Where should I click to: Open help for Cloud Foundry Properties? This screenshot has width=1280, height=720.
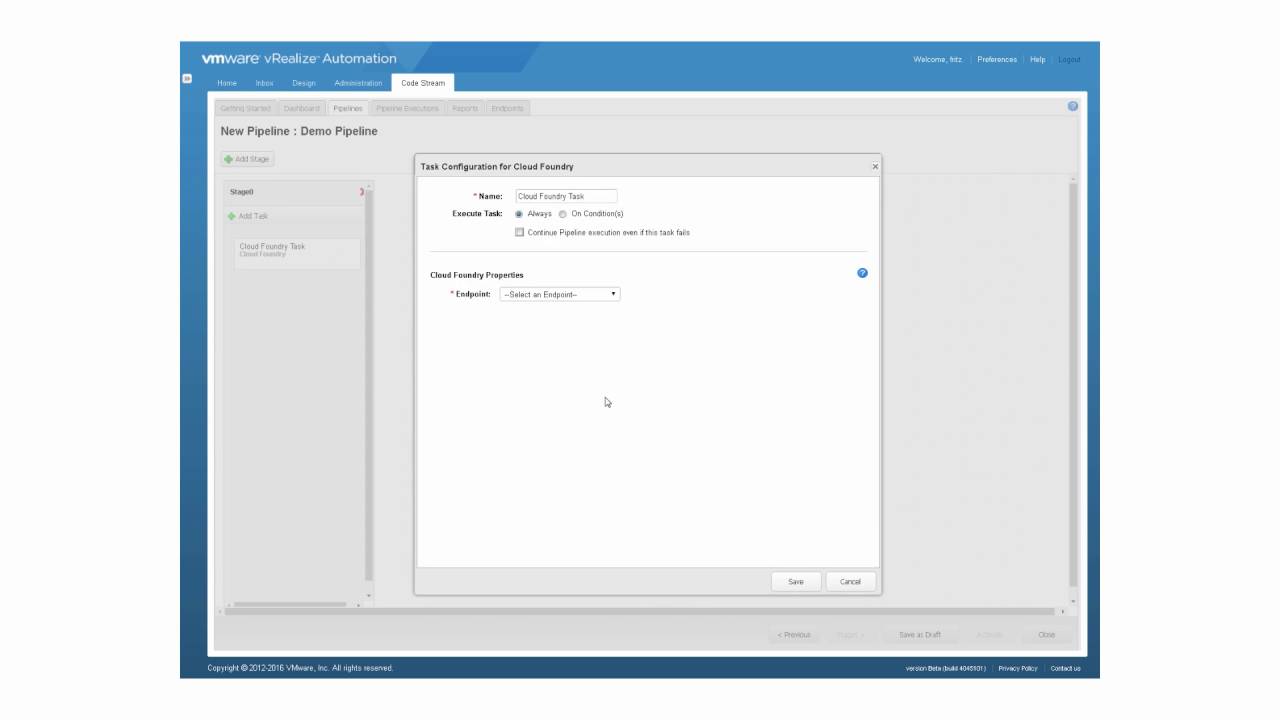coord(862,273)
